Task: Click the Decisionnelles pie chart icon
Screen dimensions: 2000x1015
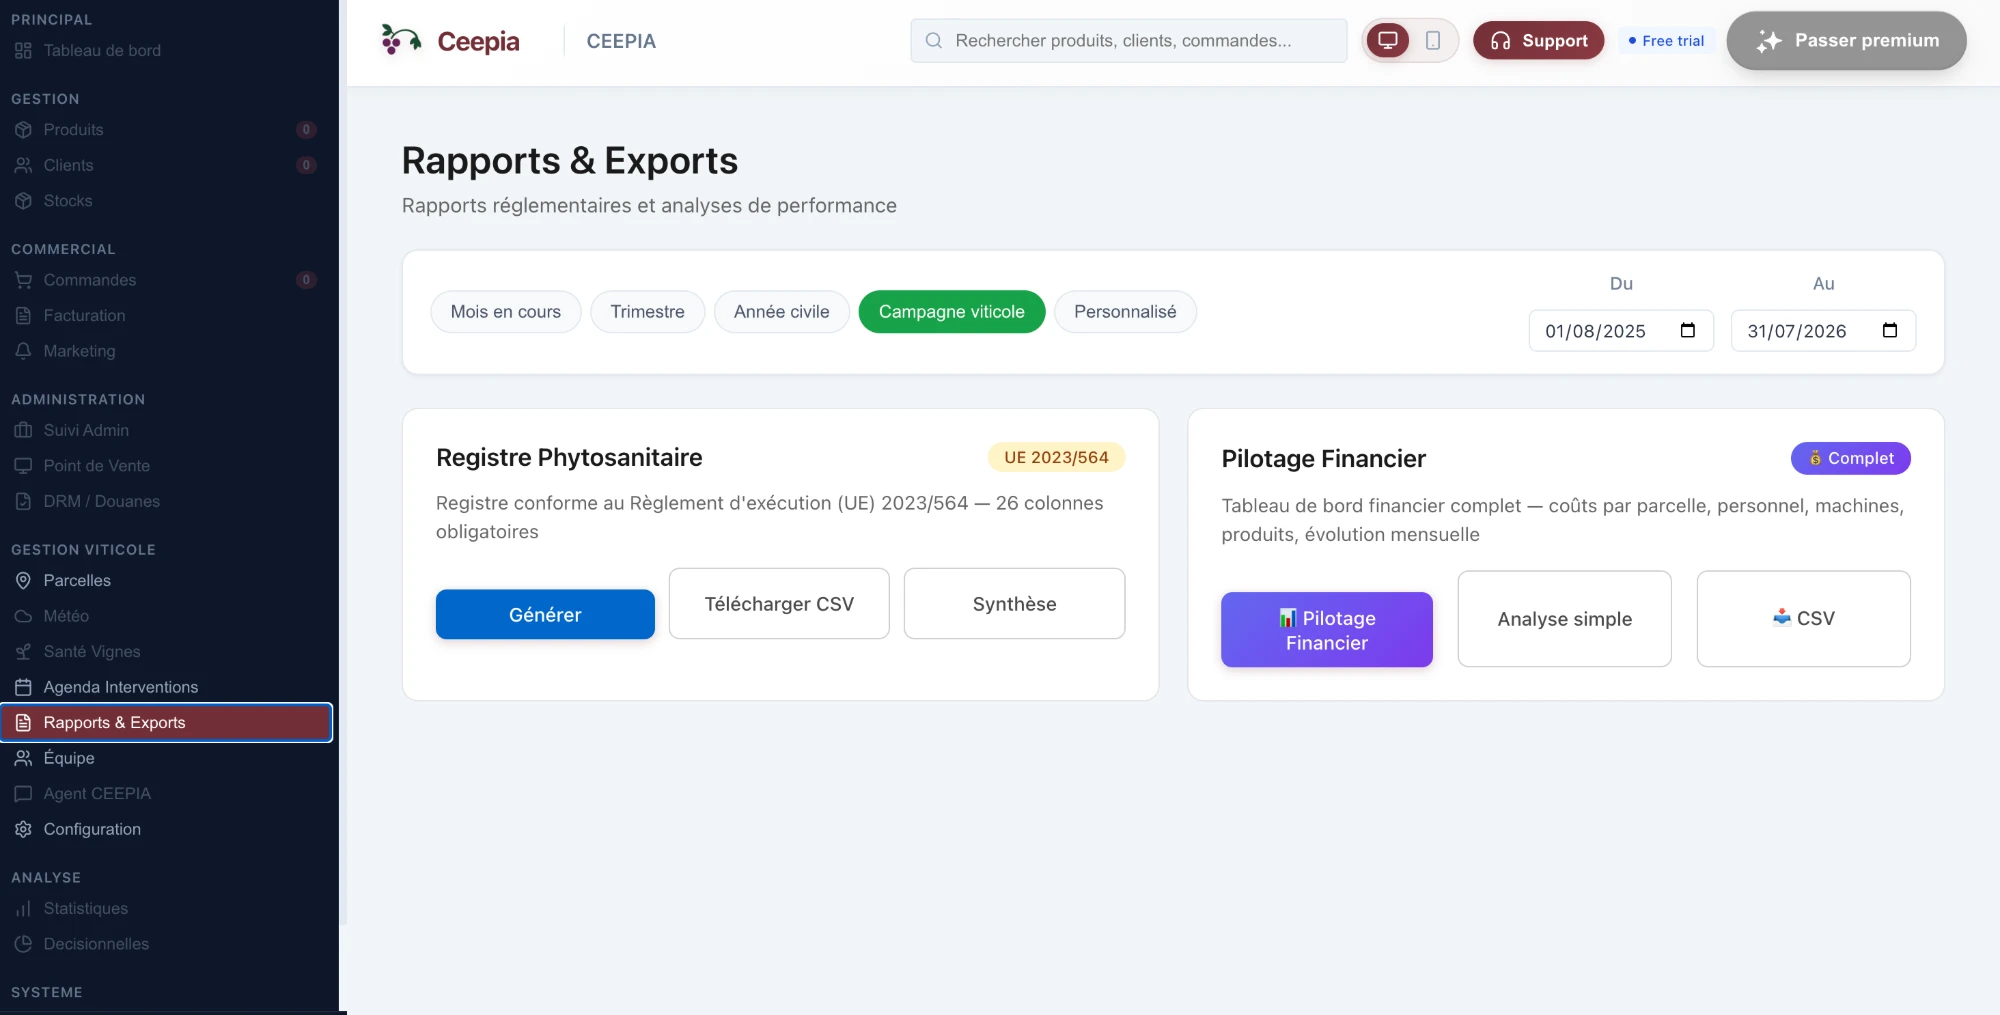Action: pyautogui.click(x=23, y=944)
